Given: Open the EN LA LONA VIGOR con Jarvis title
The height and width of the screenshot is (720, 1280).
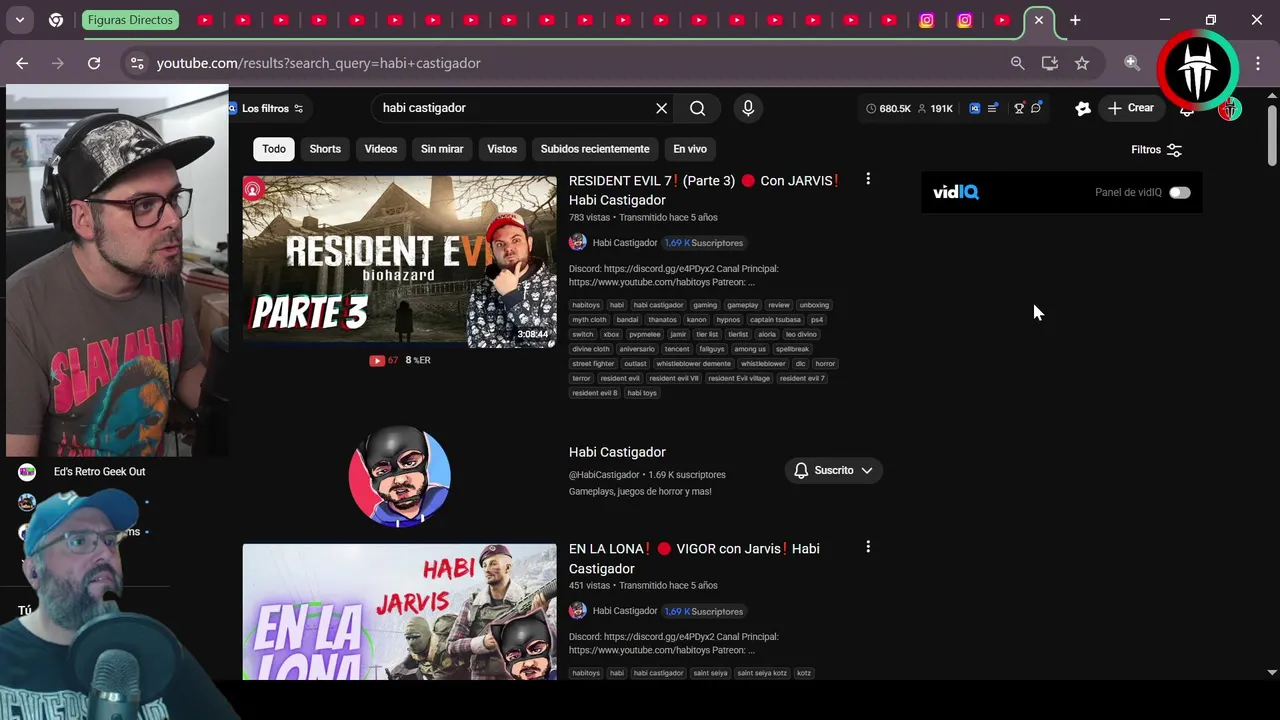Looking at the screenshot, I should pyautogui.click(x=694, y=558).
